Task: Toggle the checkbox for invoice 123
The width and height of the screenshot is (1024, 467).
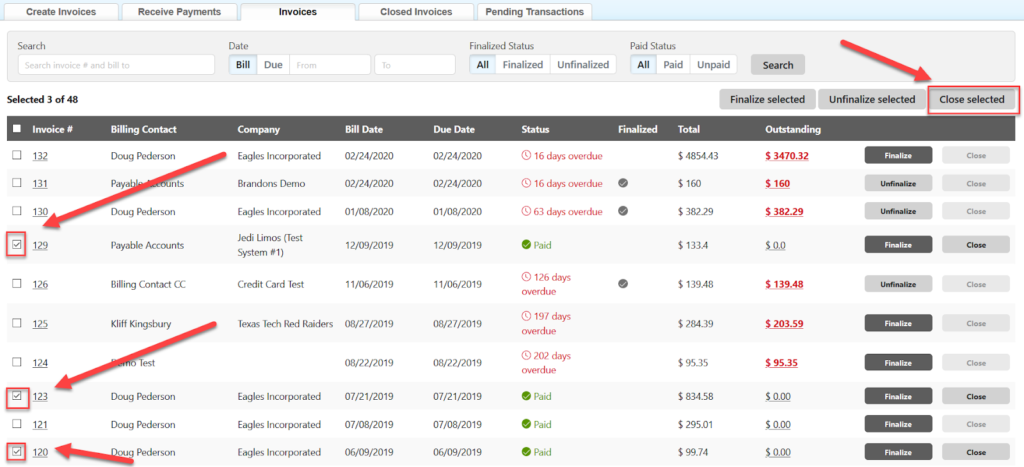Action: point(16,397)
